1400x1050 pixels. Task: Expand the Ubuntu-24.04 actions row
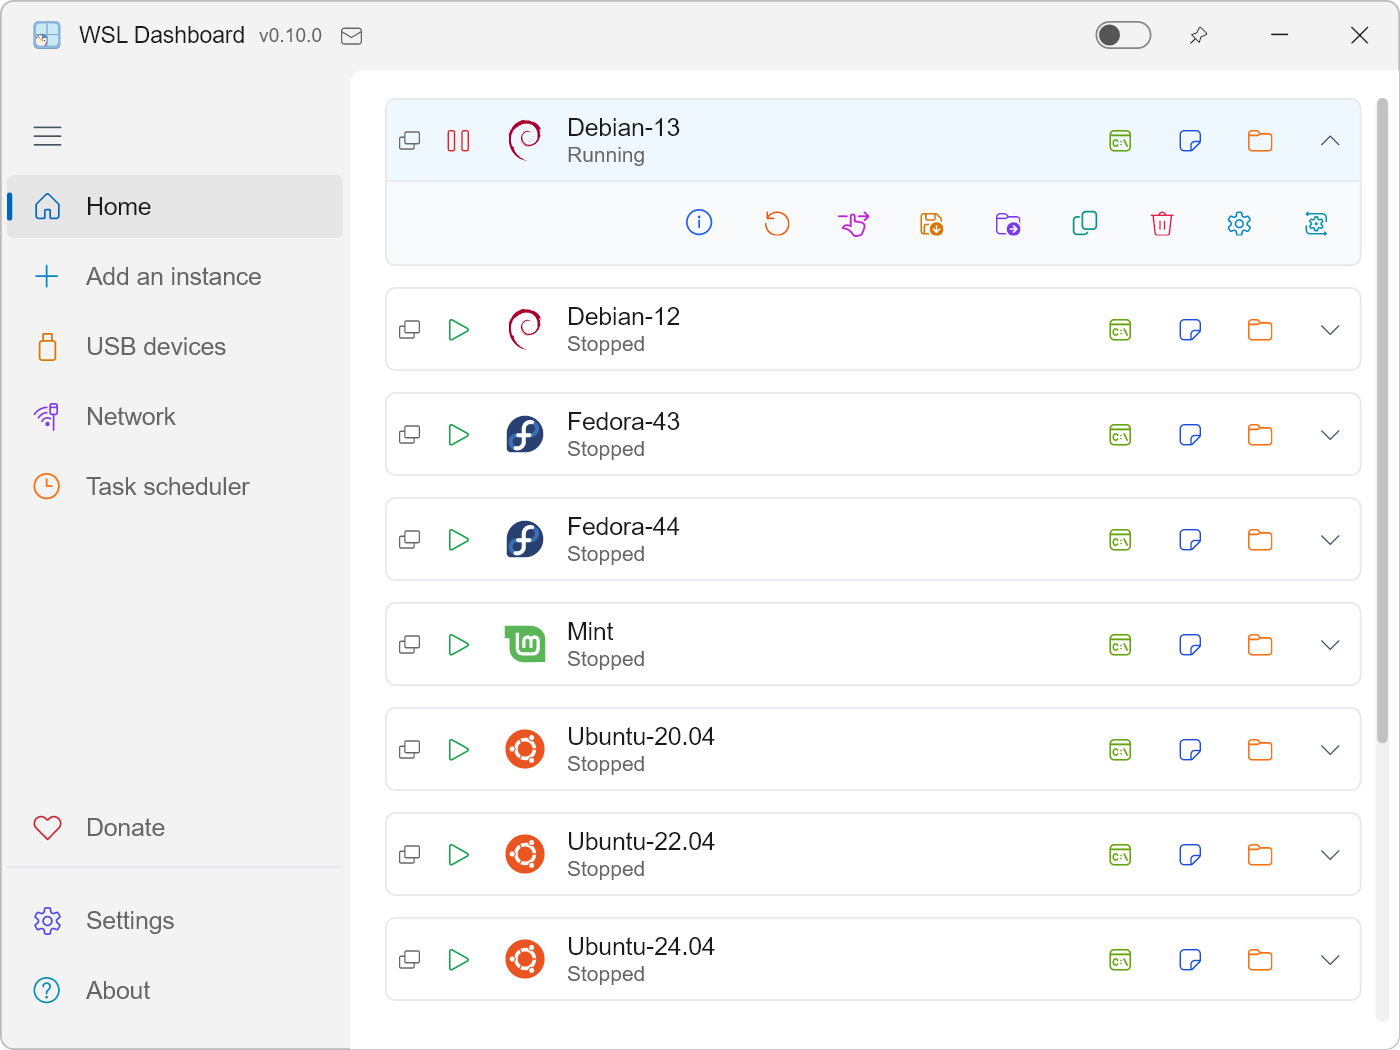coord(1330,960)
